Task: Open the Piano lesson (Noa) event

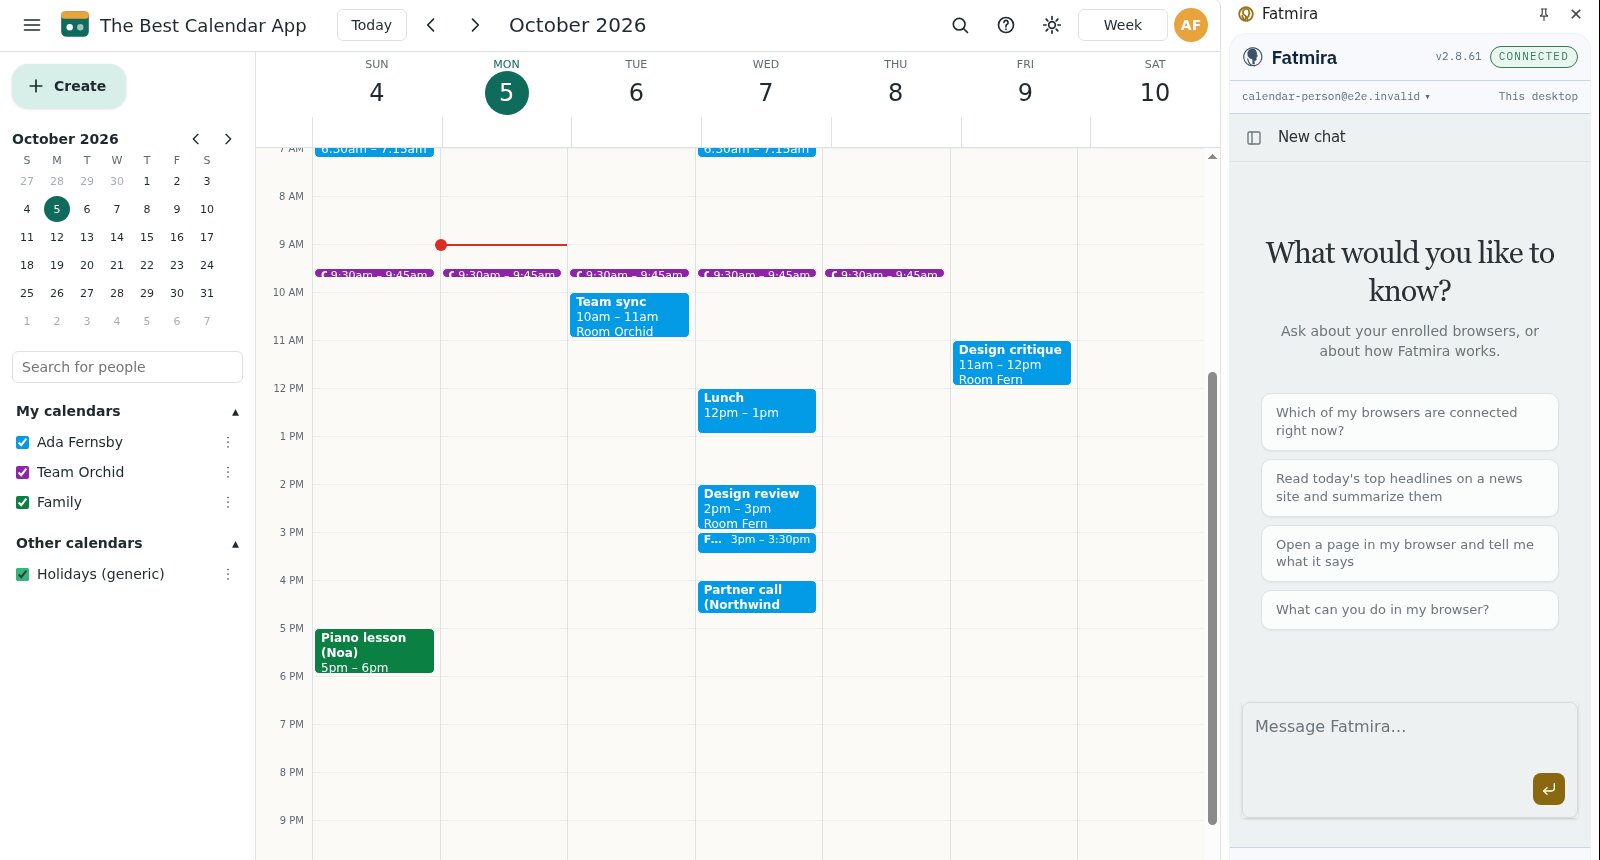Action: 374,651
